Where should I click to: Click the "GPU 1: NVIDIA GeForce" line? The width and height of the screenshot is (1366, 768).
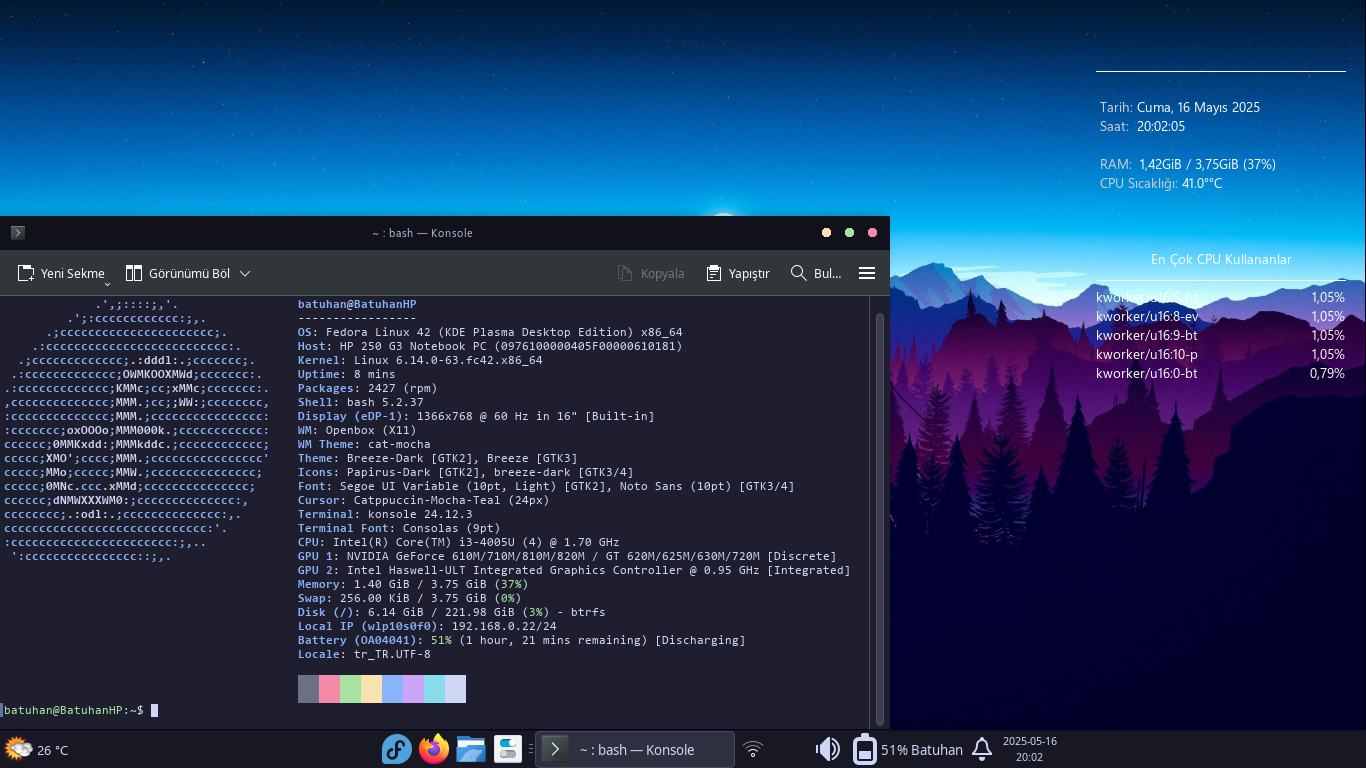click(567, 556)
